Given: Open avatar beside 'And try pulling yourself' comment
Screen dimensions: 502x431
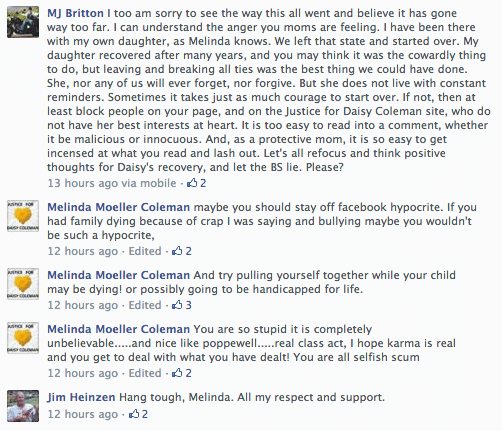Looking at the screenshot, I should tap(23, 284).
